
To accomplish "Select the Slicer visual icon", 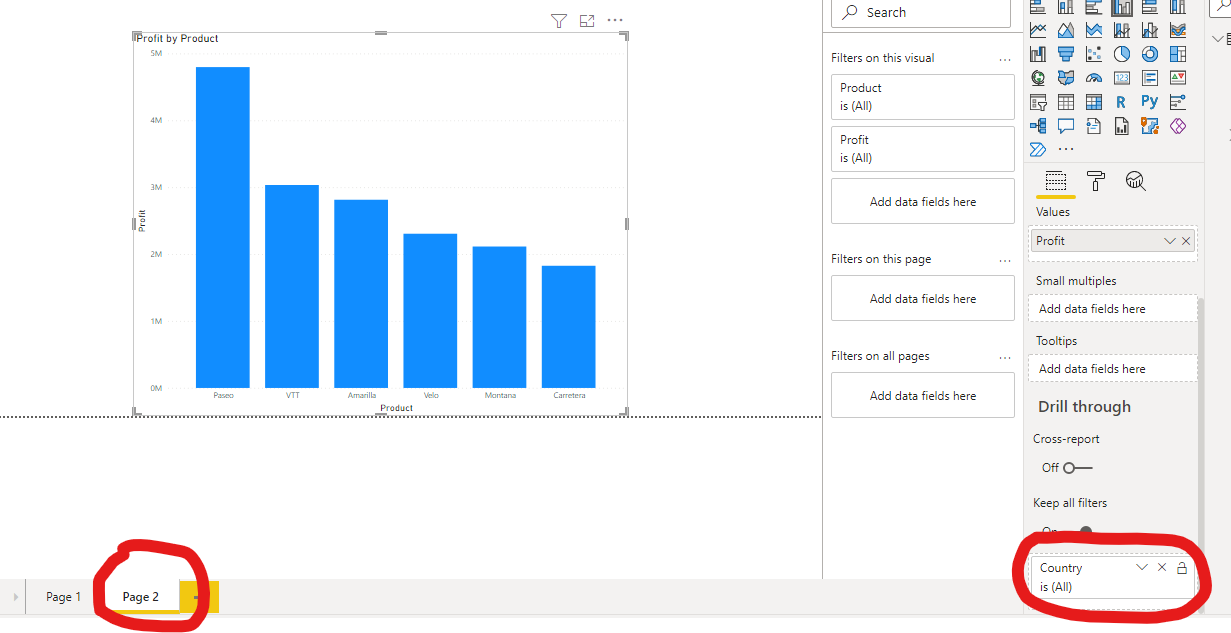I will point(1038,102).
